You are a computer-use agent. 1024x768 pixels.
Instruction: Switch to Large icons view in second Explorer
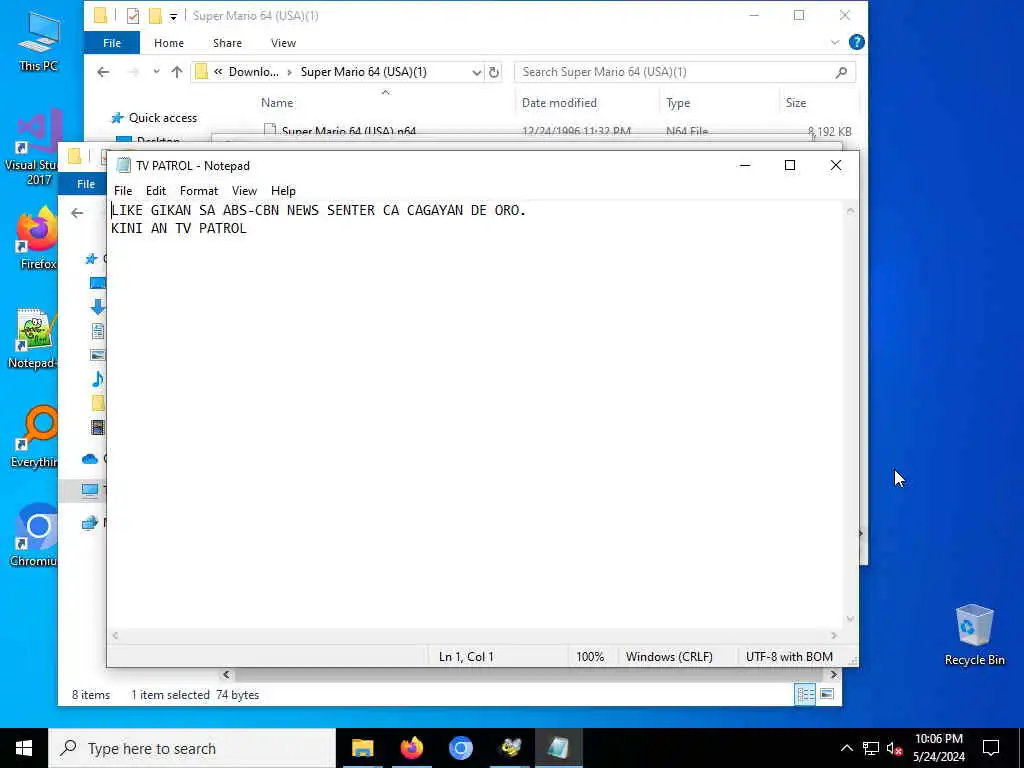tap(827, 694)
